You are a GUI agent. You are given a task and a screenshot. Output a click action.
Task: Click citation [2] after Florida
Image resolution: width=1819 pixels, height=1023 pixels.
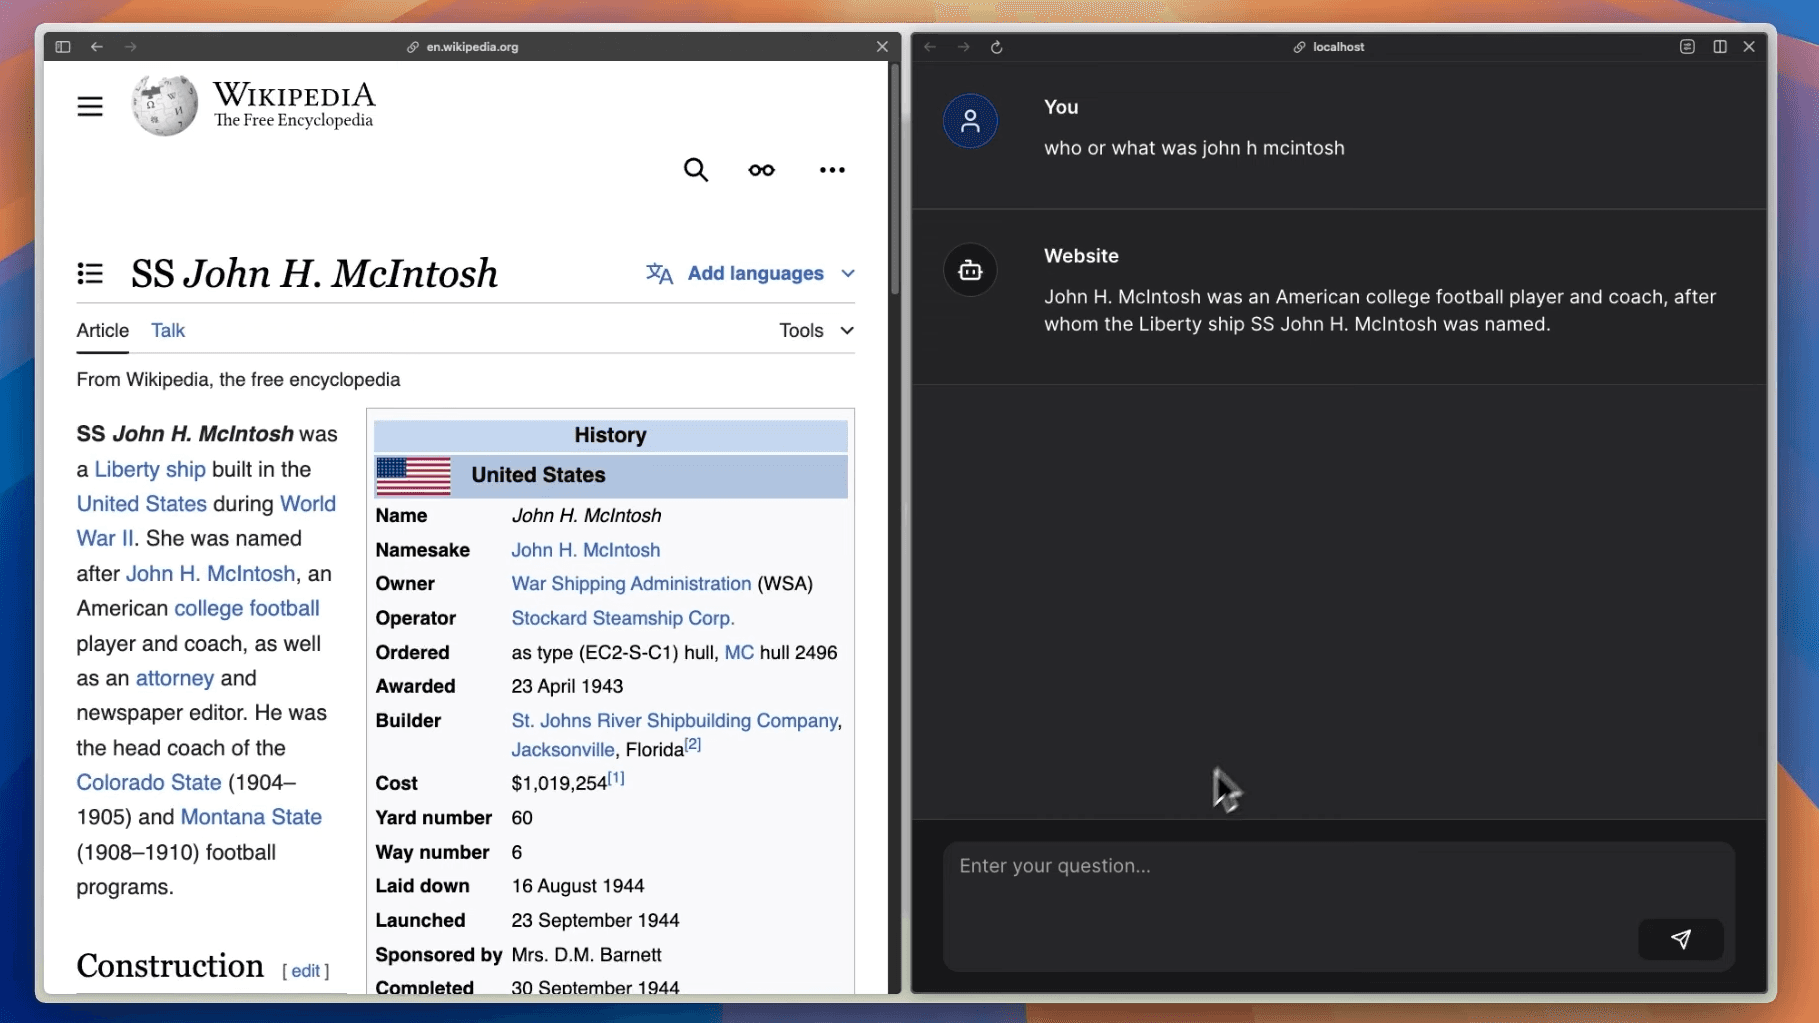pyautogui.click(x=693, y=744)
